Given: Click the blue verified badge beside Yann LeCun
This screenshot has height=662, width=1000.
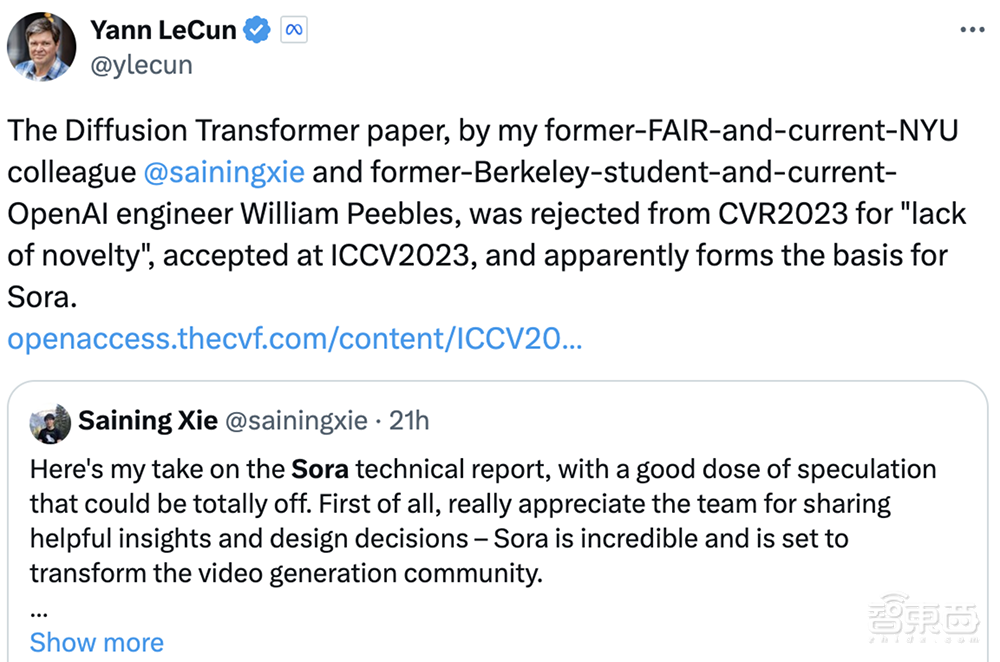Looking at the screenshot, I should click(x=257, y=30).
